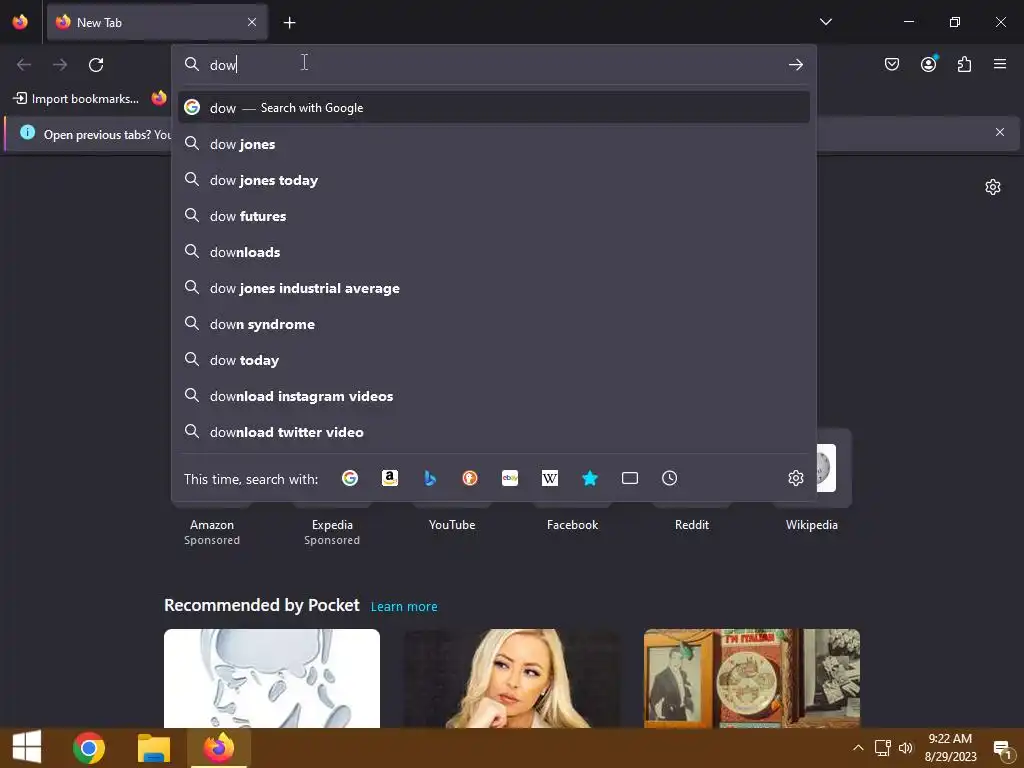This screenshot has height=768, width=1024.
Task: Search this time with Google icon
Action: [x=350, y=478]
